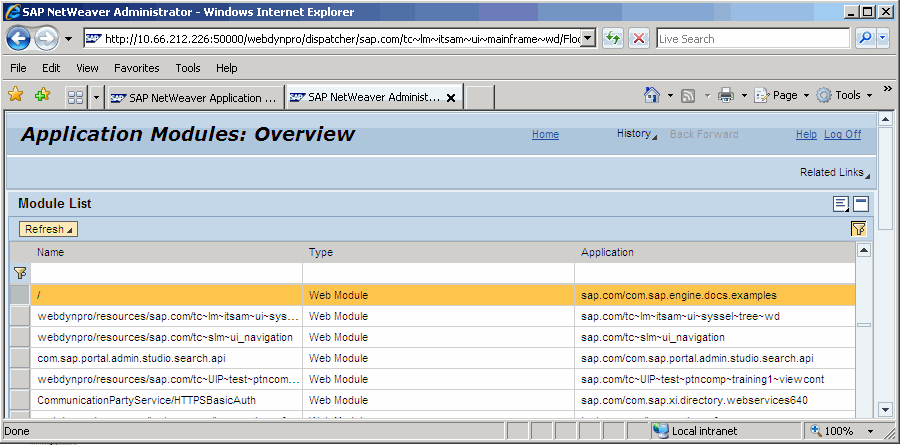Screen dimensions: 900x445
Task: Select row header of com.sap.portal.admin.studio.search.api
Action: point(20,358)
